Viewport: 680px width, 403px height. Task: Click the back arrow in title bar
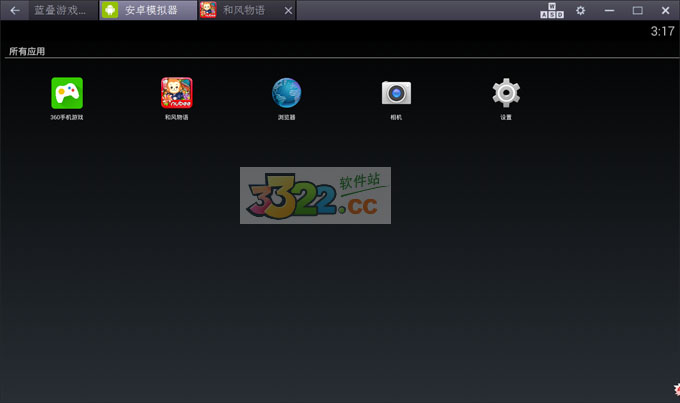(15, 10)
